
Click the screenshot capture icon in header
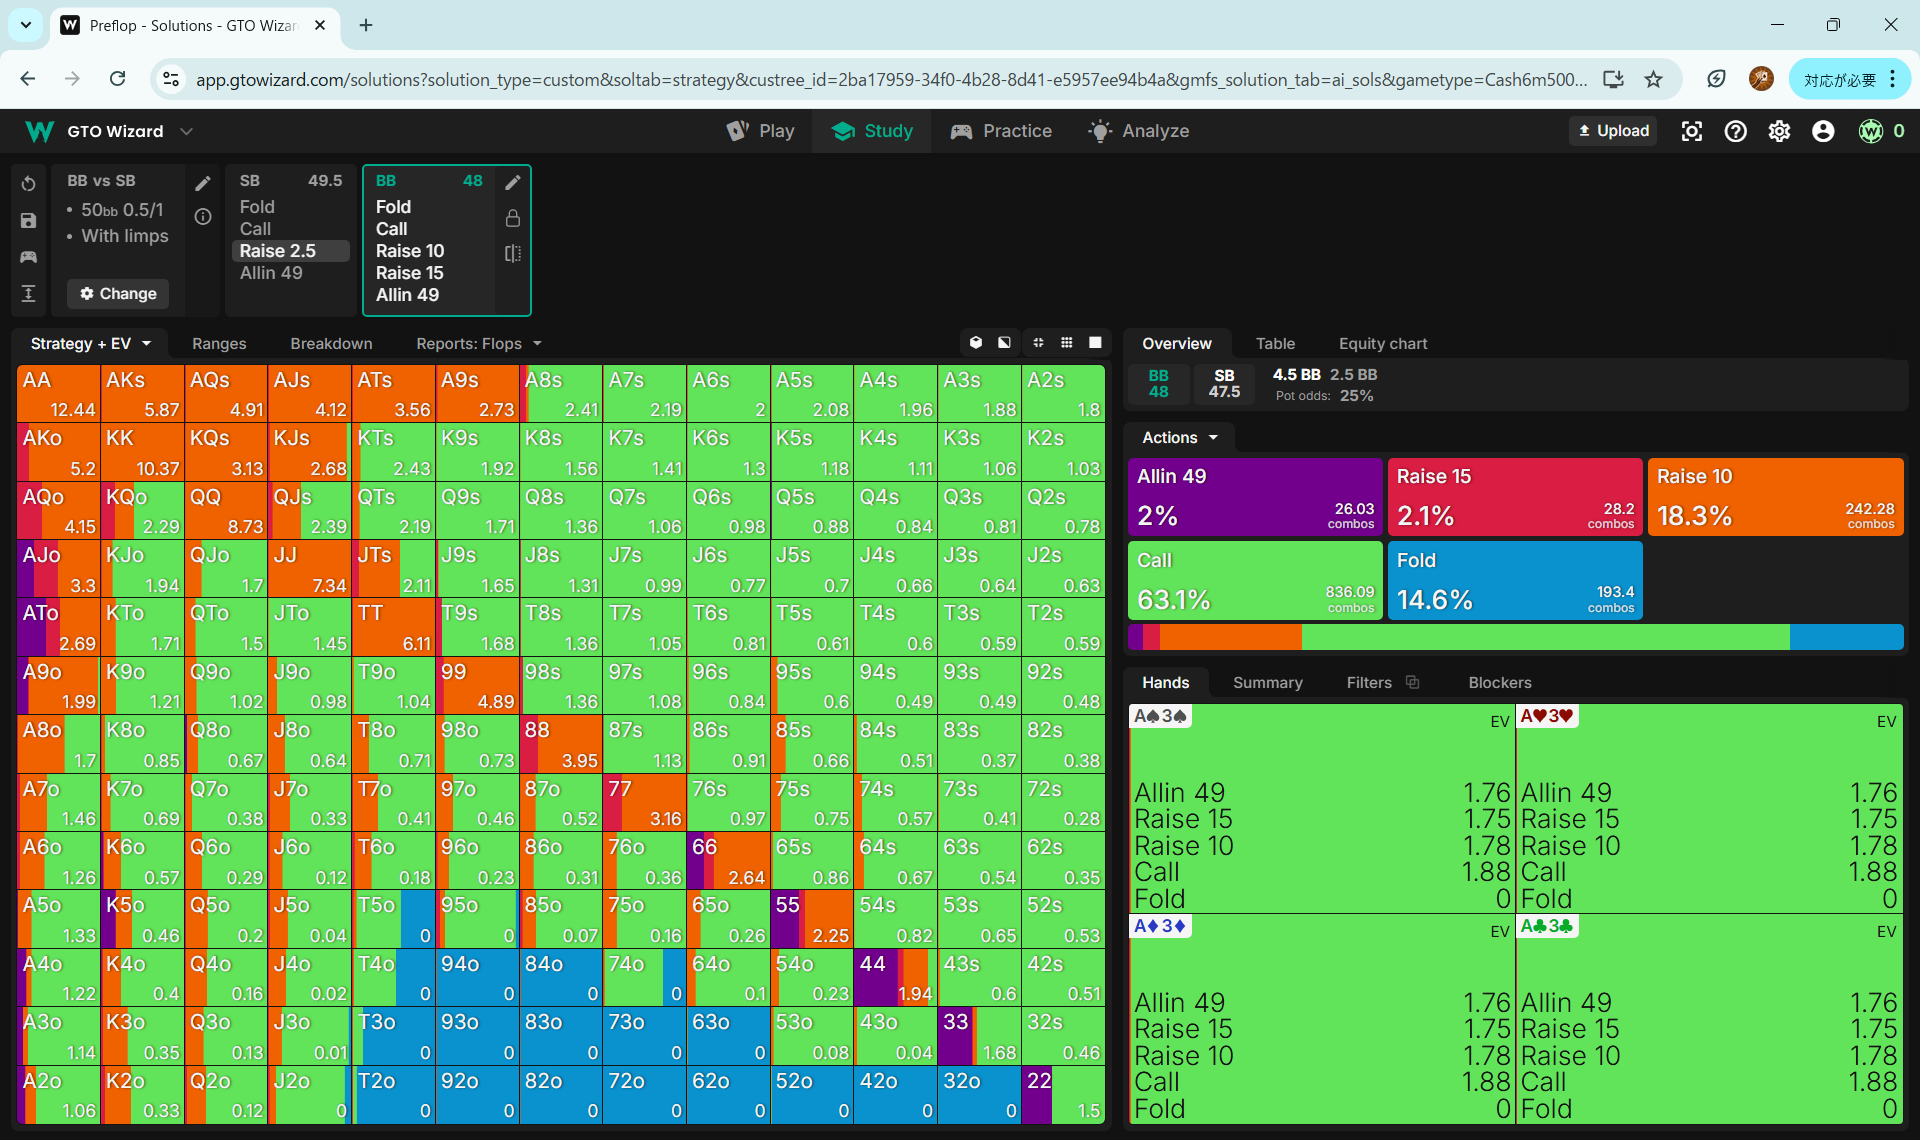tap(1691, 131)
